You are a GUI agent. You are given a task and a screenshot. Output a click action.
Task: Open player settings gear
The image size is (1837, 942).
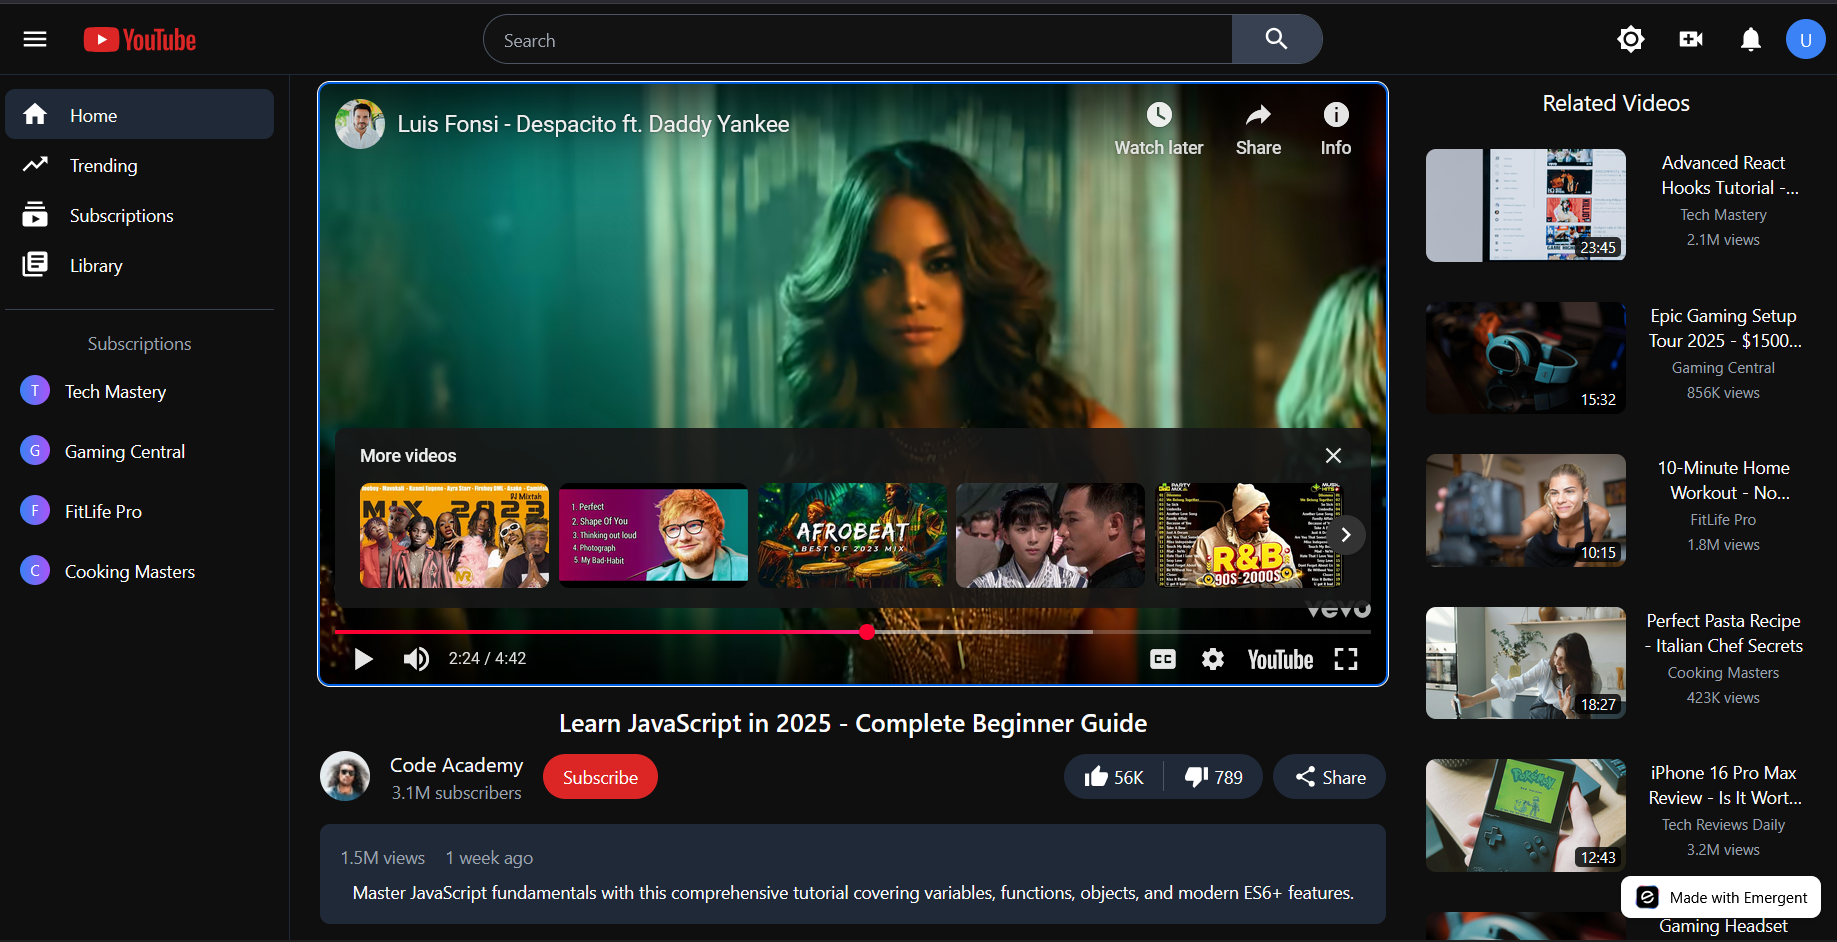coord(1213,659)
